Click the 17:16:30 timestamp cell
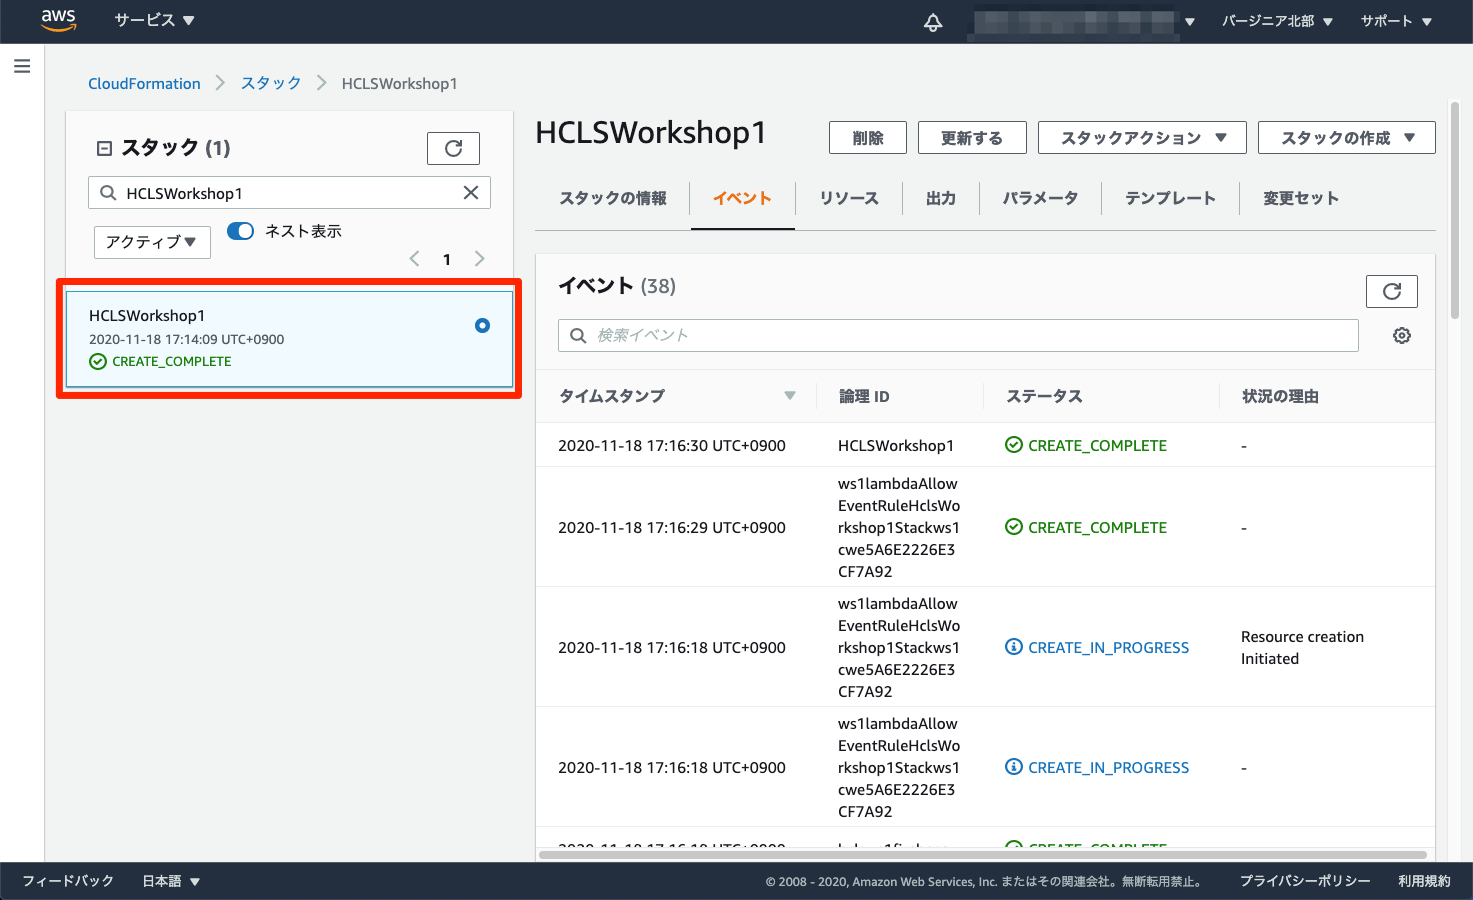1473x900 pixels. [672, 446]
